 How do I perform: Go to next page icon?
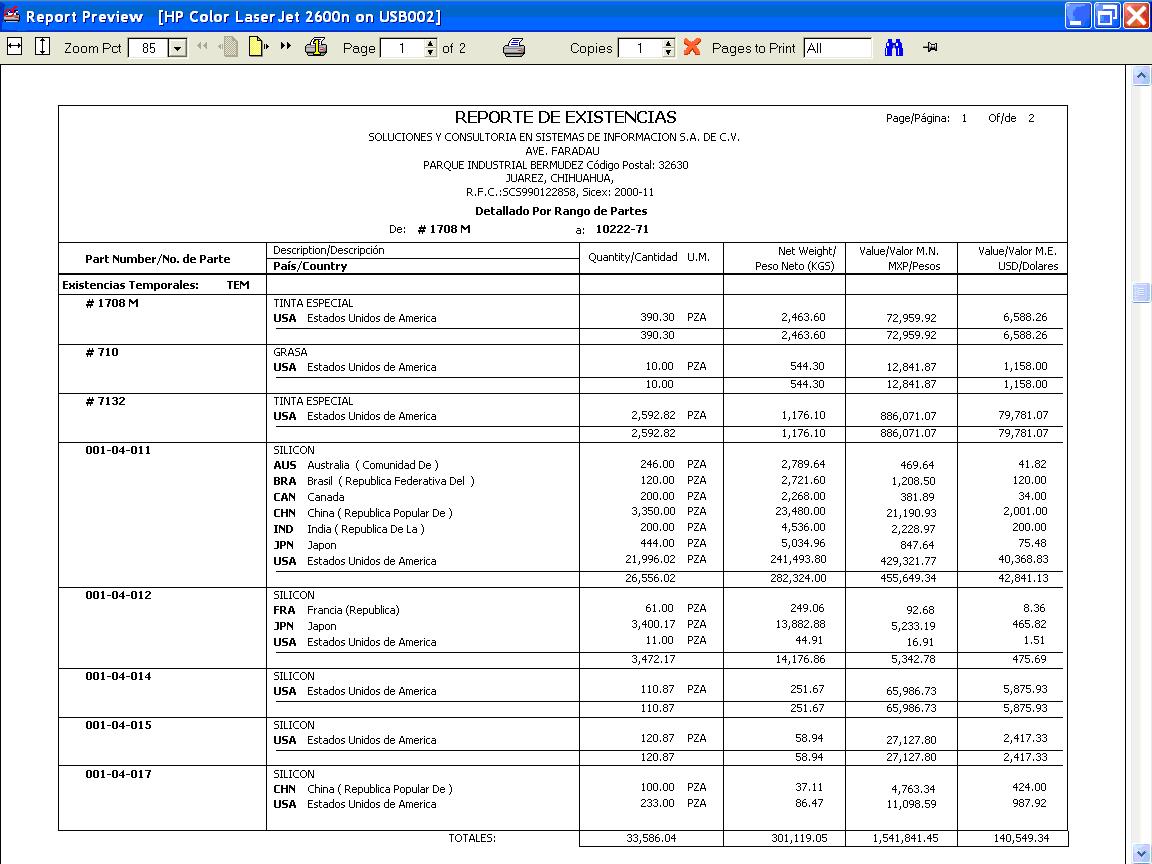coord(257,48)
